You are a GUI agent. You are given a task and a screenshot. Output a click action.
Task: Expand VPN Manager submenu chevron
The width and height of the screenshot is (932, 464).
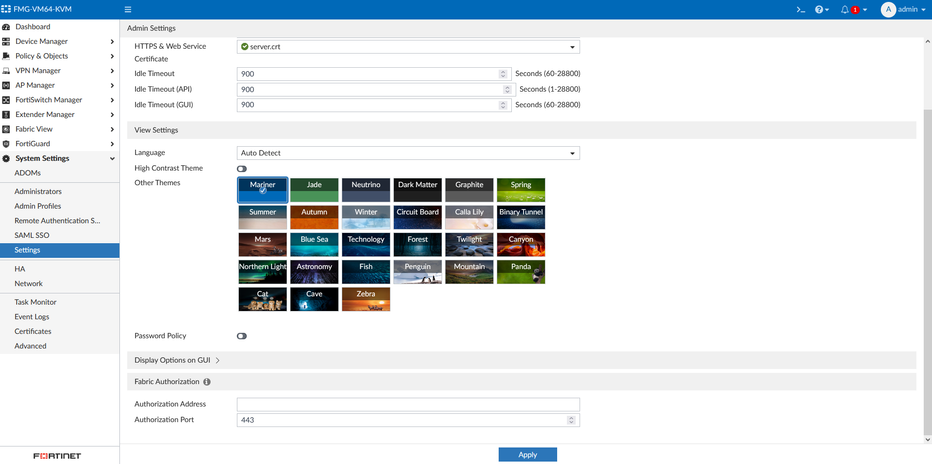click(112, 71)
